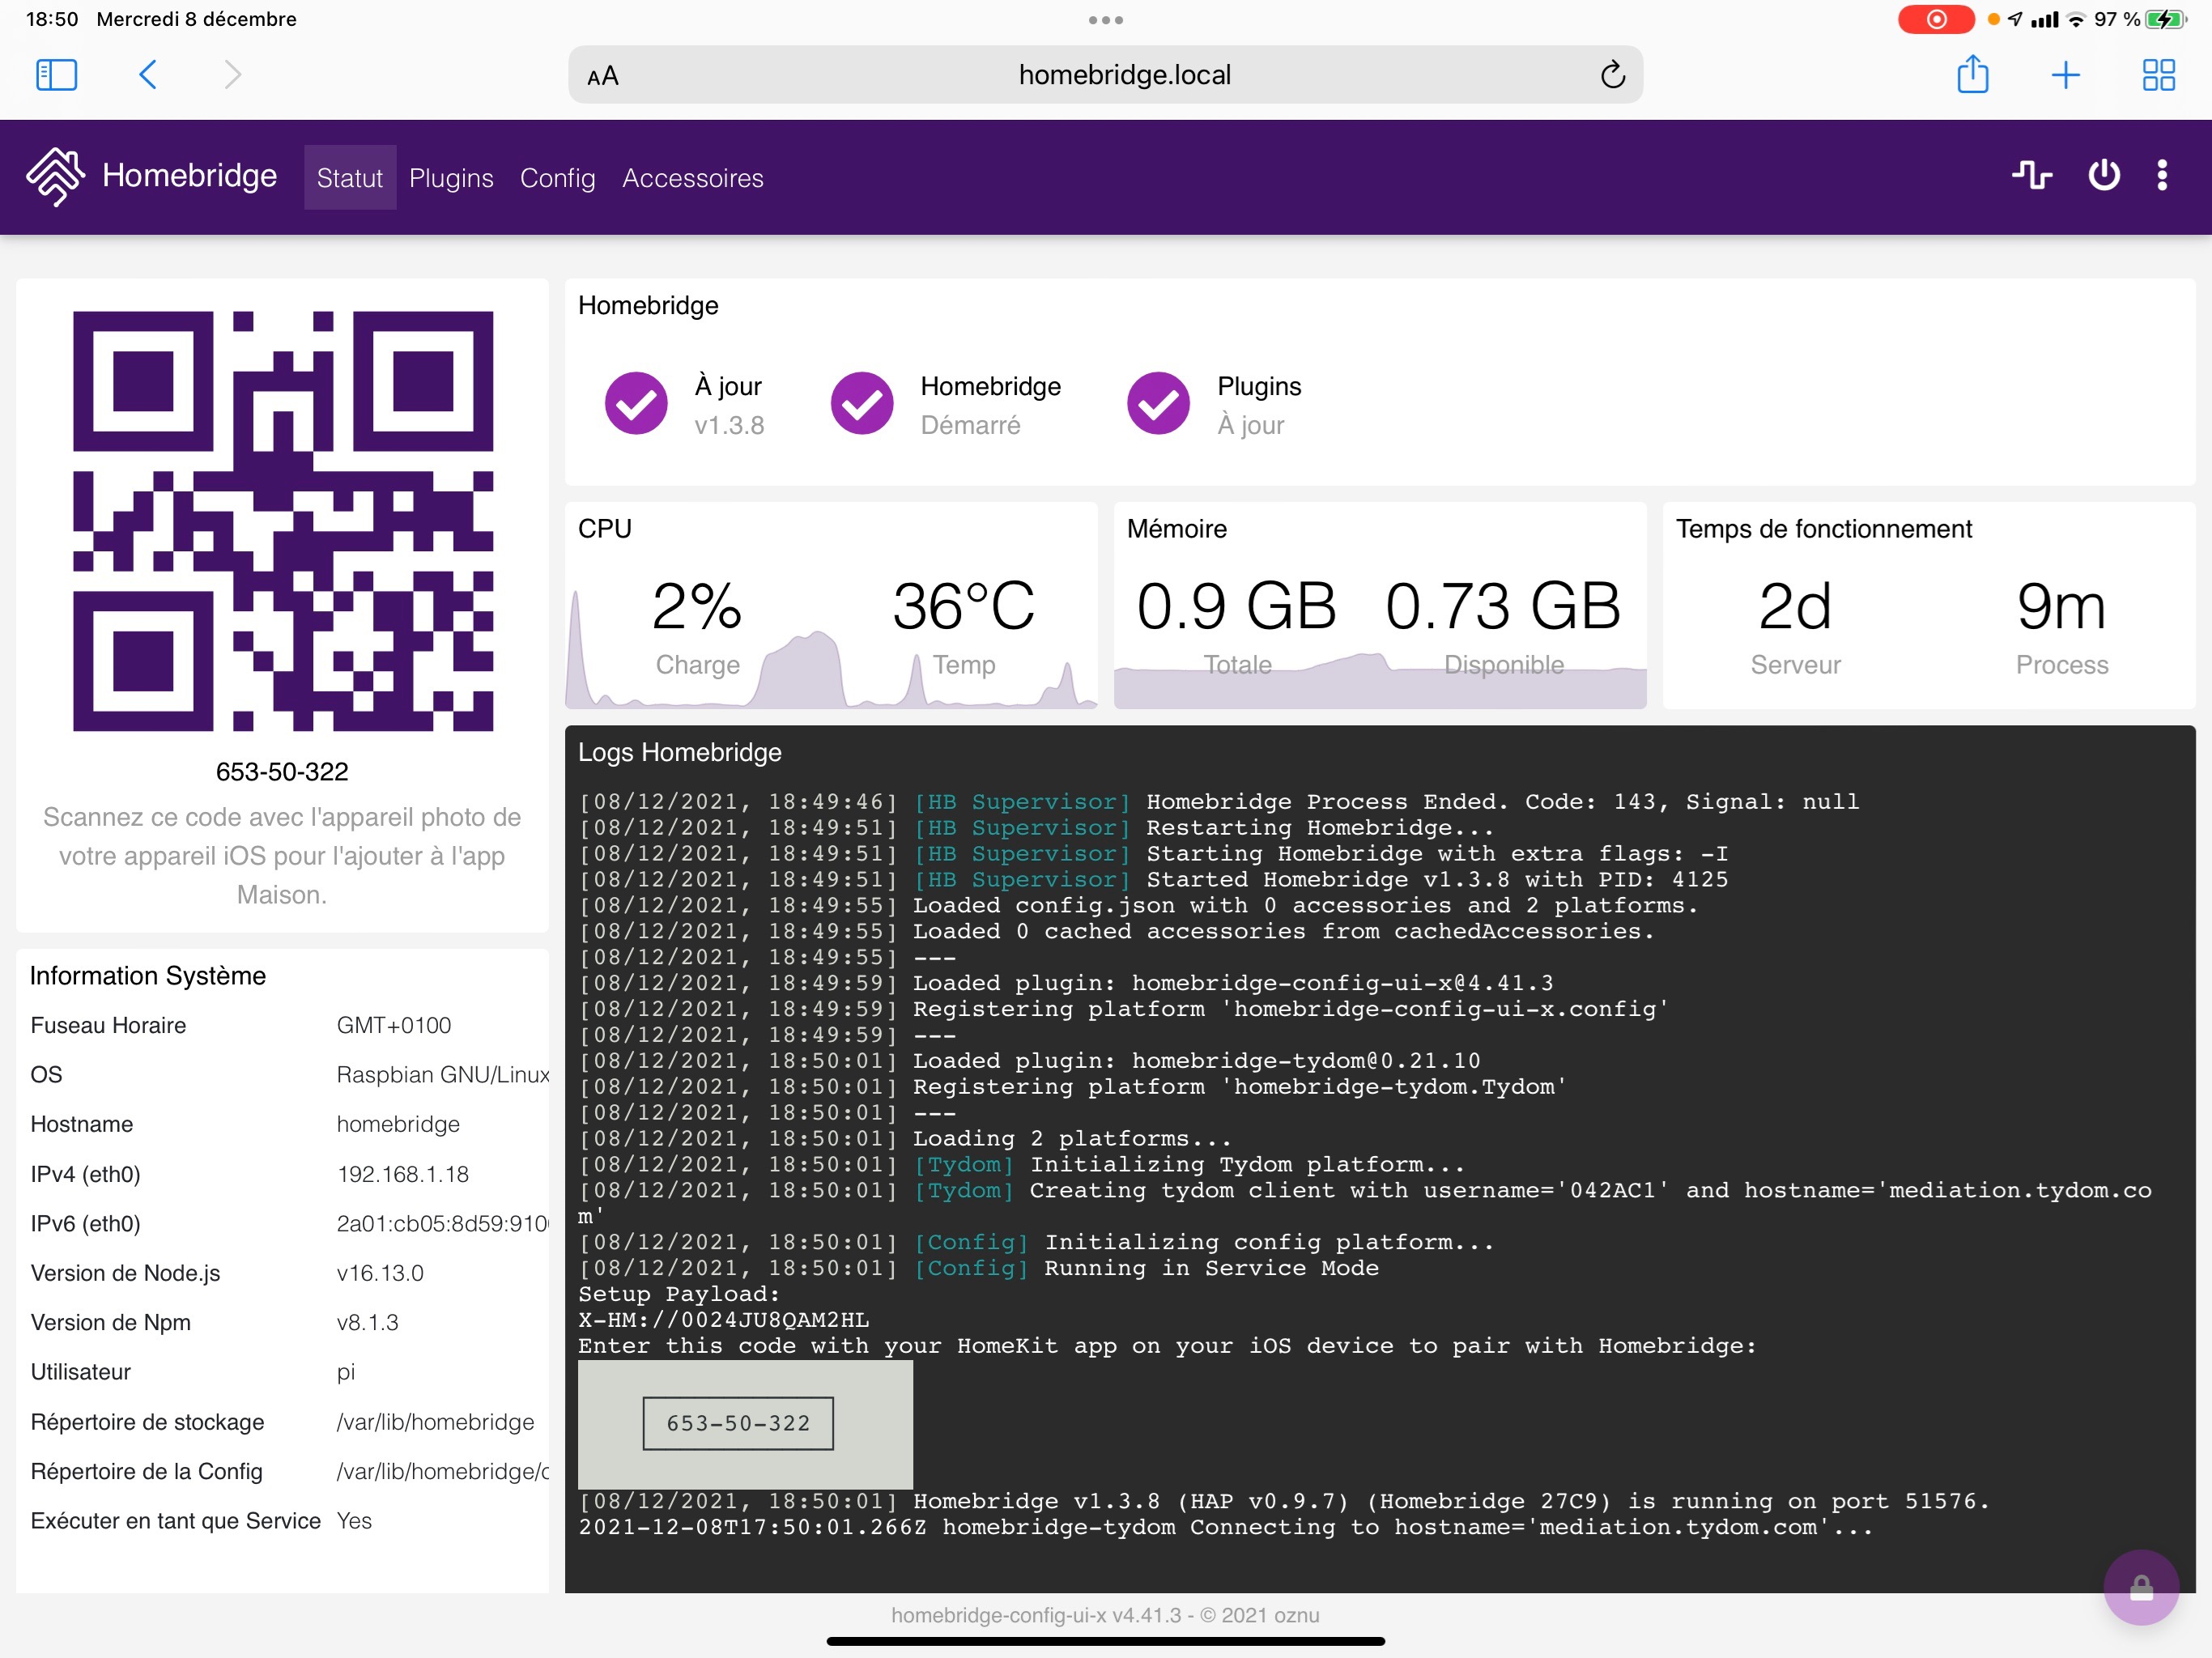Click the Statut menu item
Screen dimensions: 2212x1658
click(350, 178)
